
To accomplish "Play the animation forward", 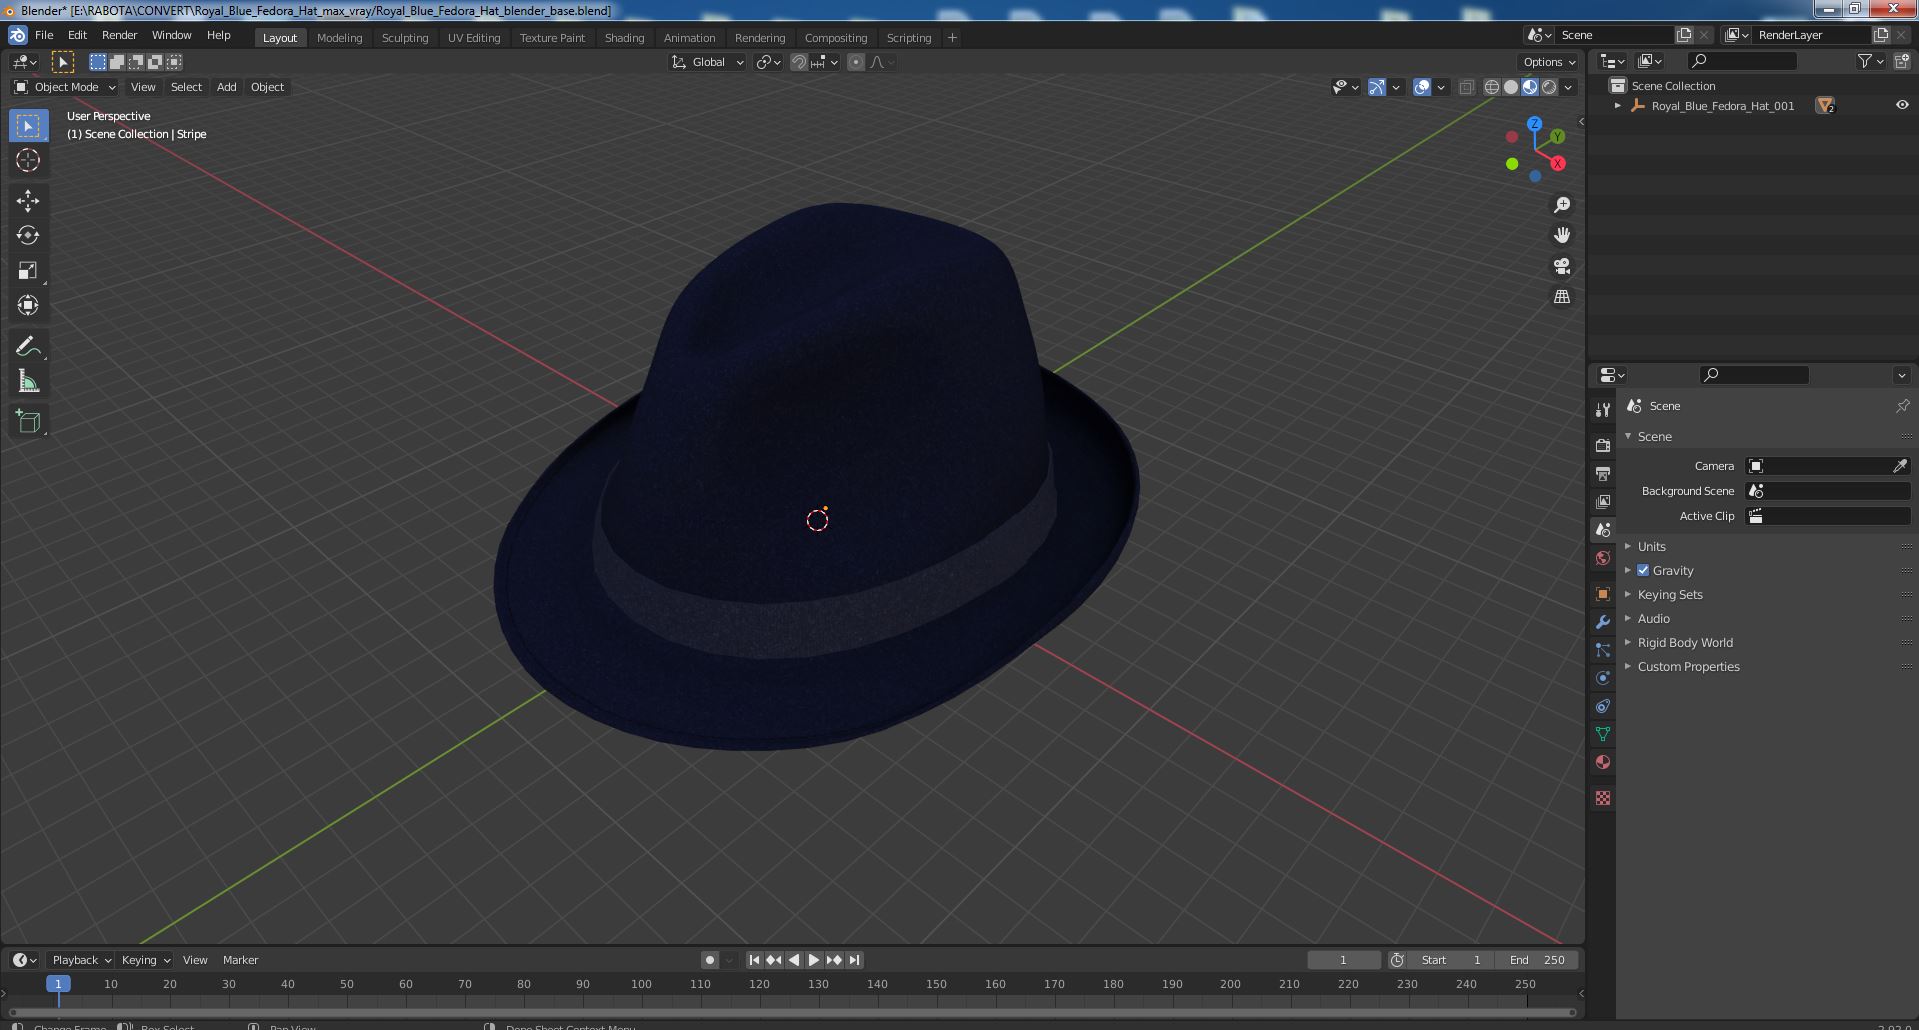I will [x=814, y=960].
